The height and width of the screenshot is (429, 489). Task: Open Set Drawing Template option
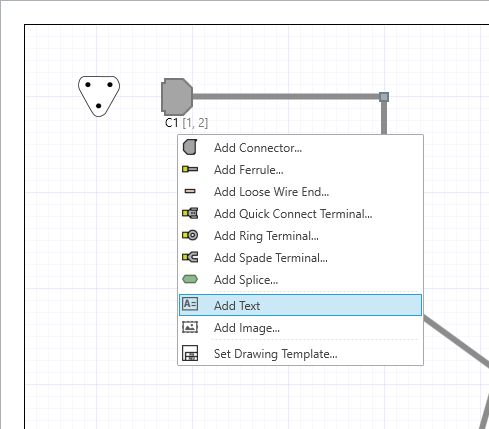[x=300, y=354]
